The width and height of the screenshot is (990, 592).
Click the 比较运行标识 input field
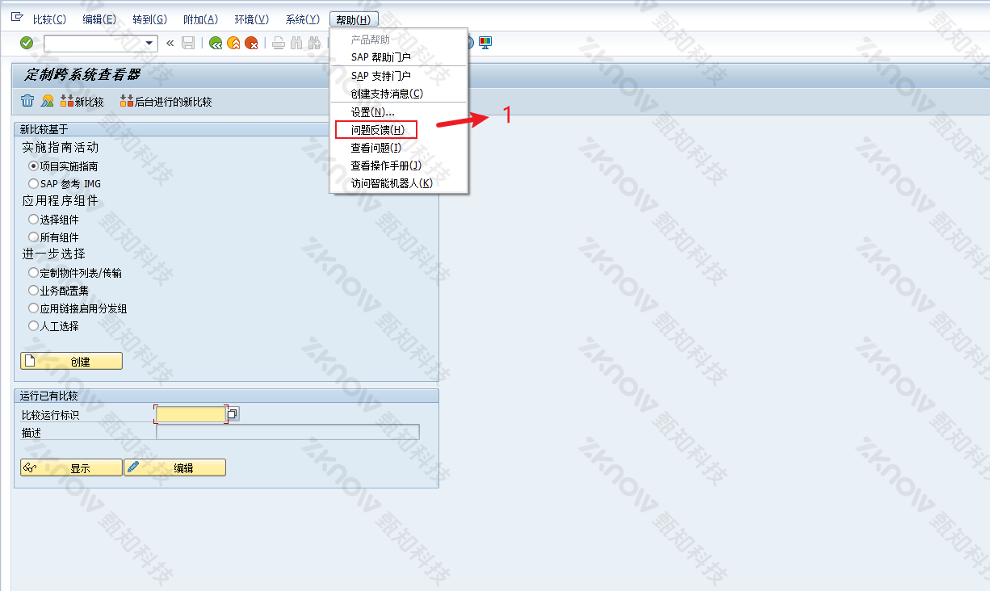tap(191, 414)
